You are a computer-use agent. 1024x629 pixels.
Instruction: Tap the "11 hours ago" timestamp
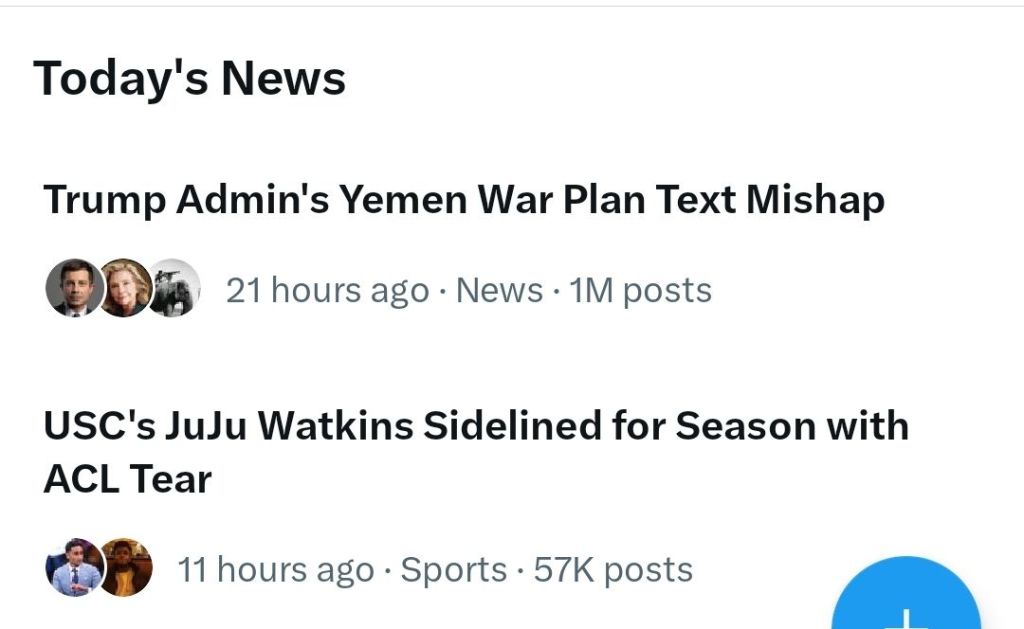[x=277, y=570]
